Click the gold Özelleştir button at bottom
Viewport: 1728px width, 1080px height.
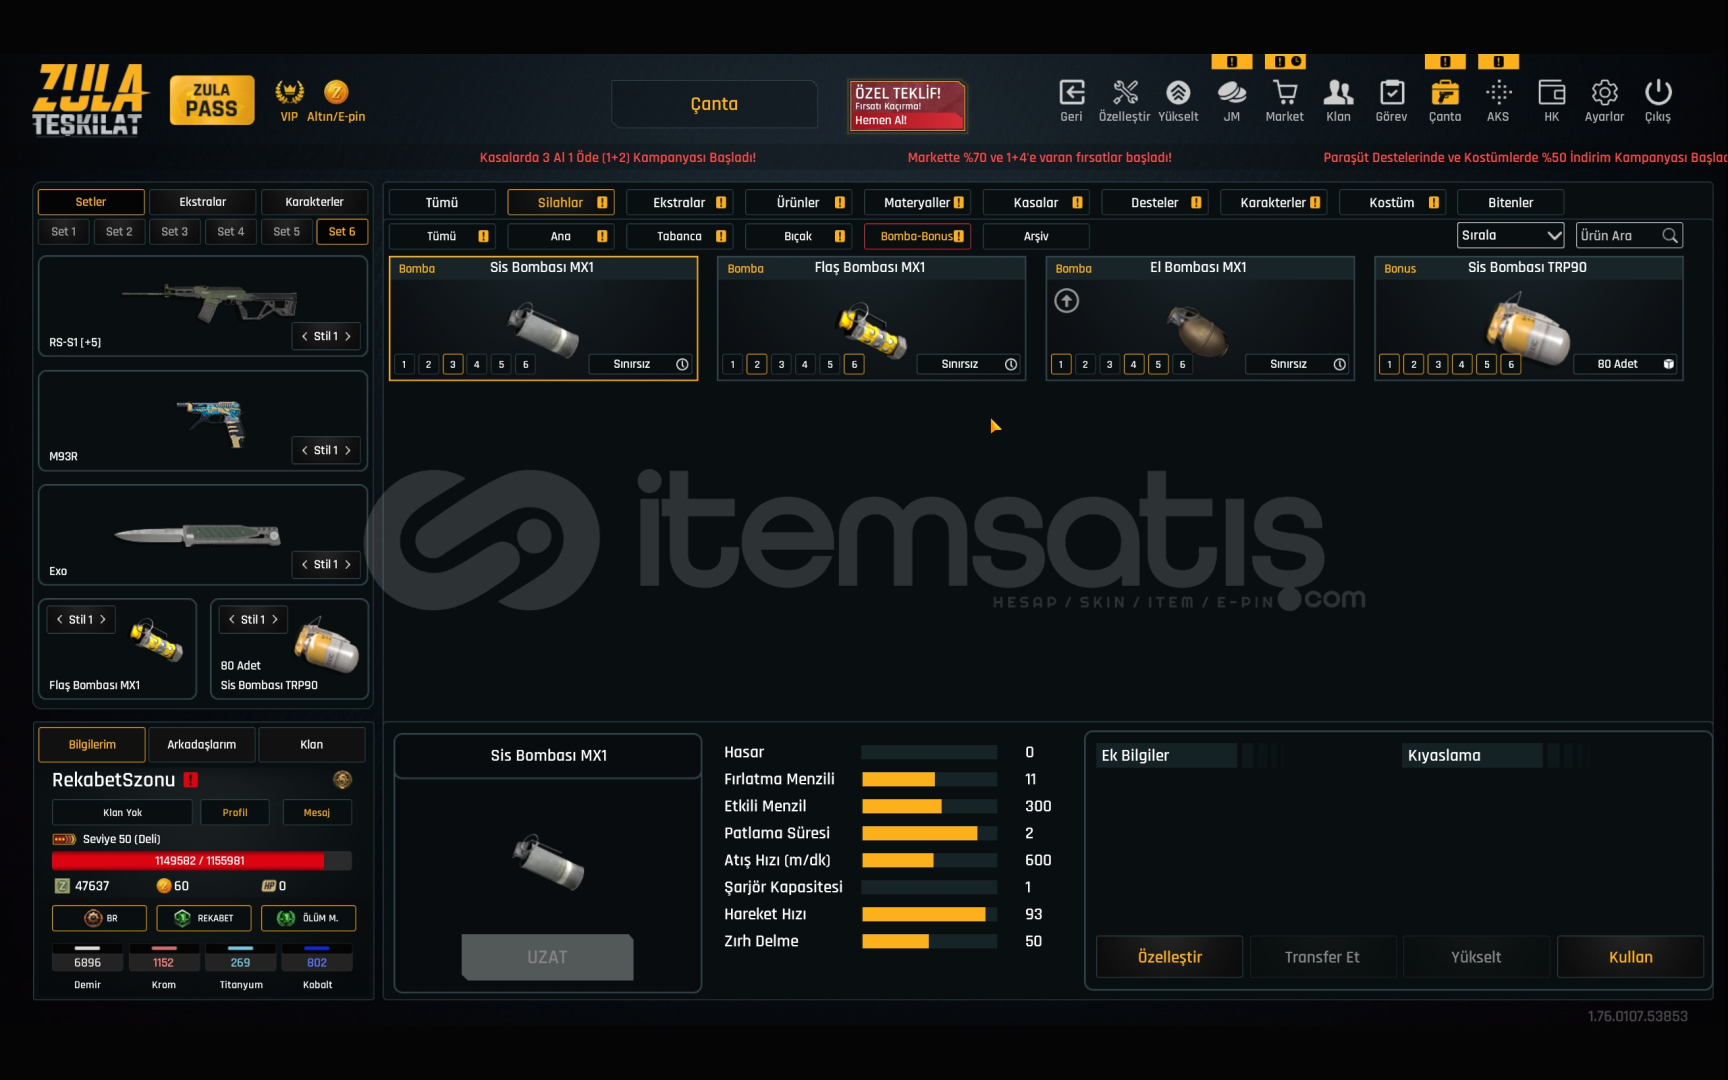coord(1170,957)
